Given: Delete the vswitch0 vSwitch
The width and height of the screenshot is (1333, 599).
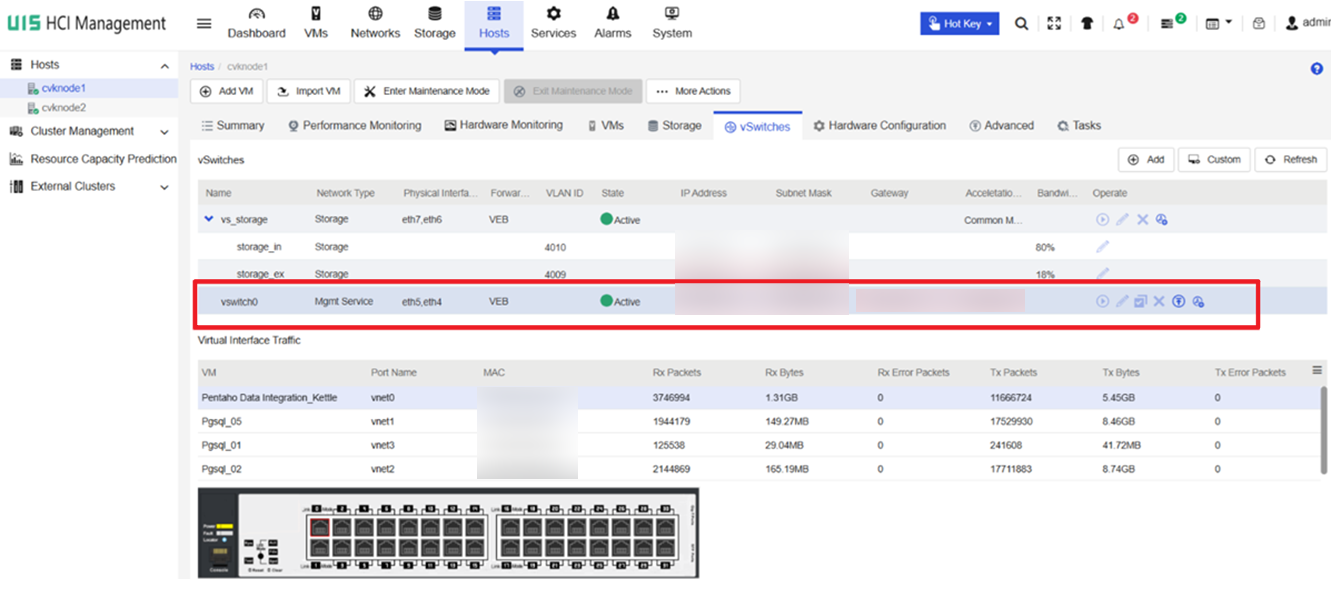Looking at the screenshot, I should tap(1159, 302).
